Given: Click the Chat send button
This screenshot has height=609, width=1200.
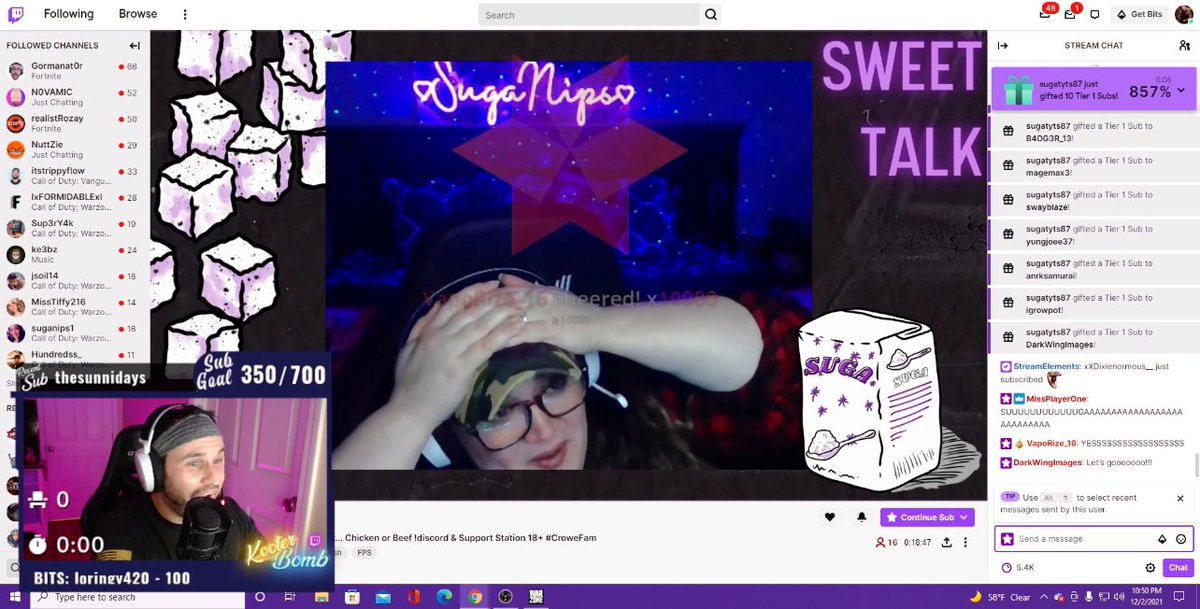Looking at the screenshot, I should click(x=1178, y=567).
